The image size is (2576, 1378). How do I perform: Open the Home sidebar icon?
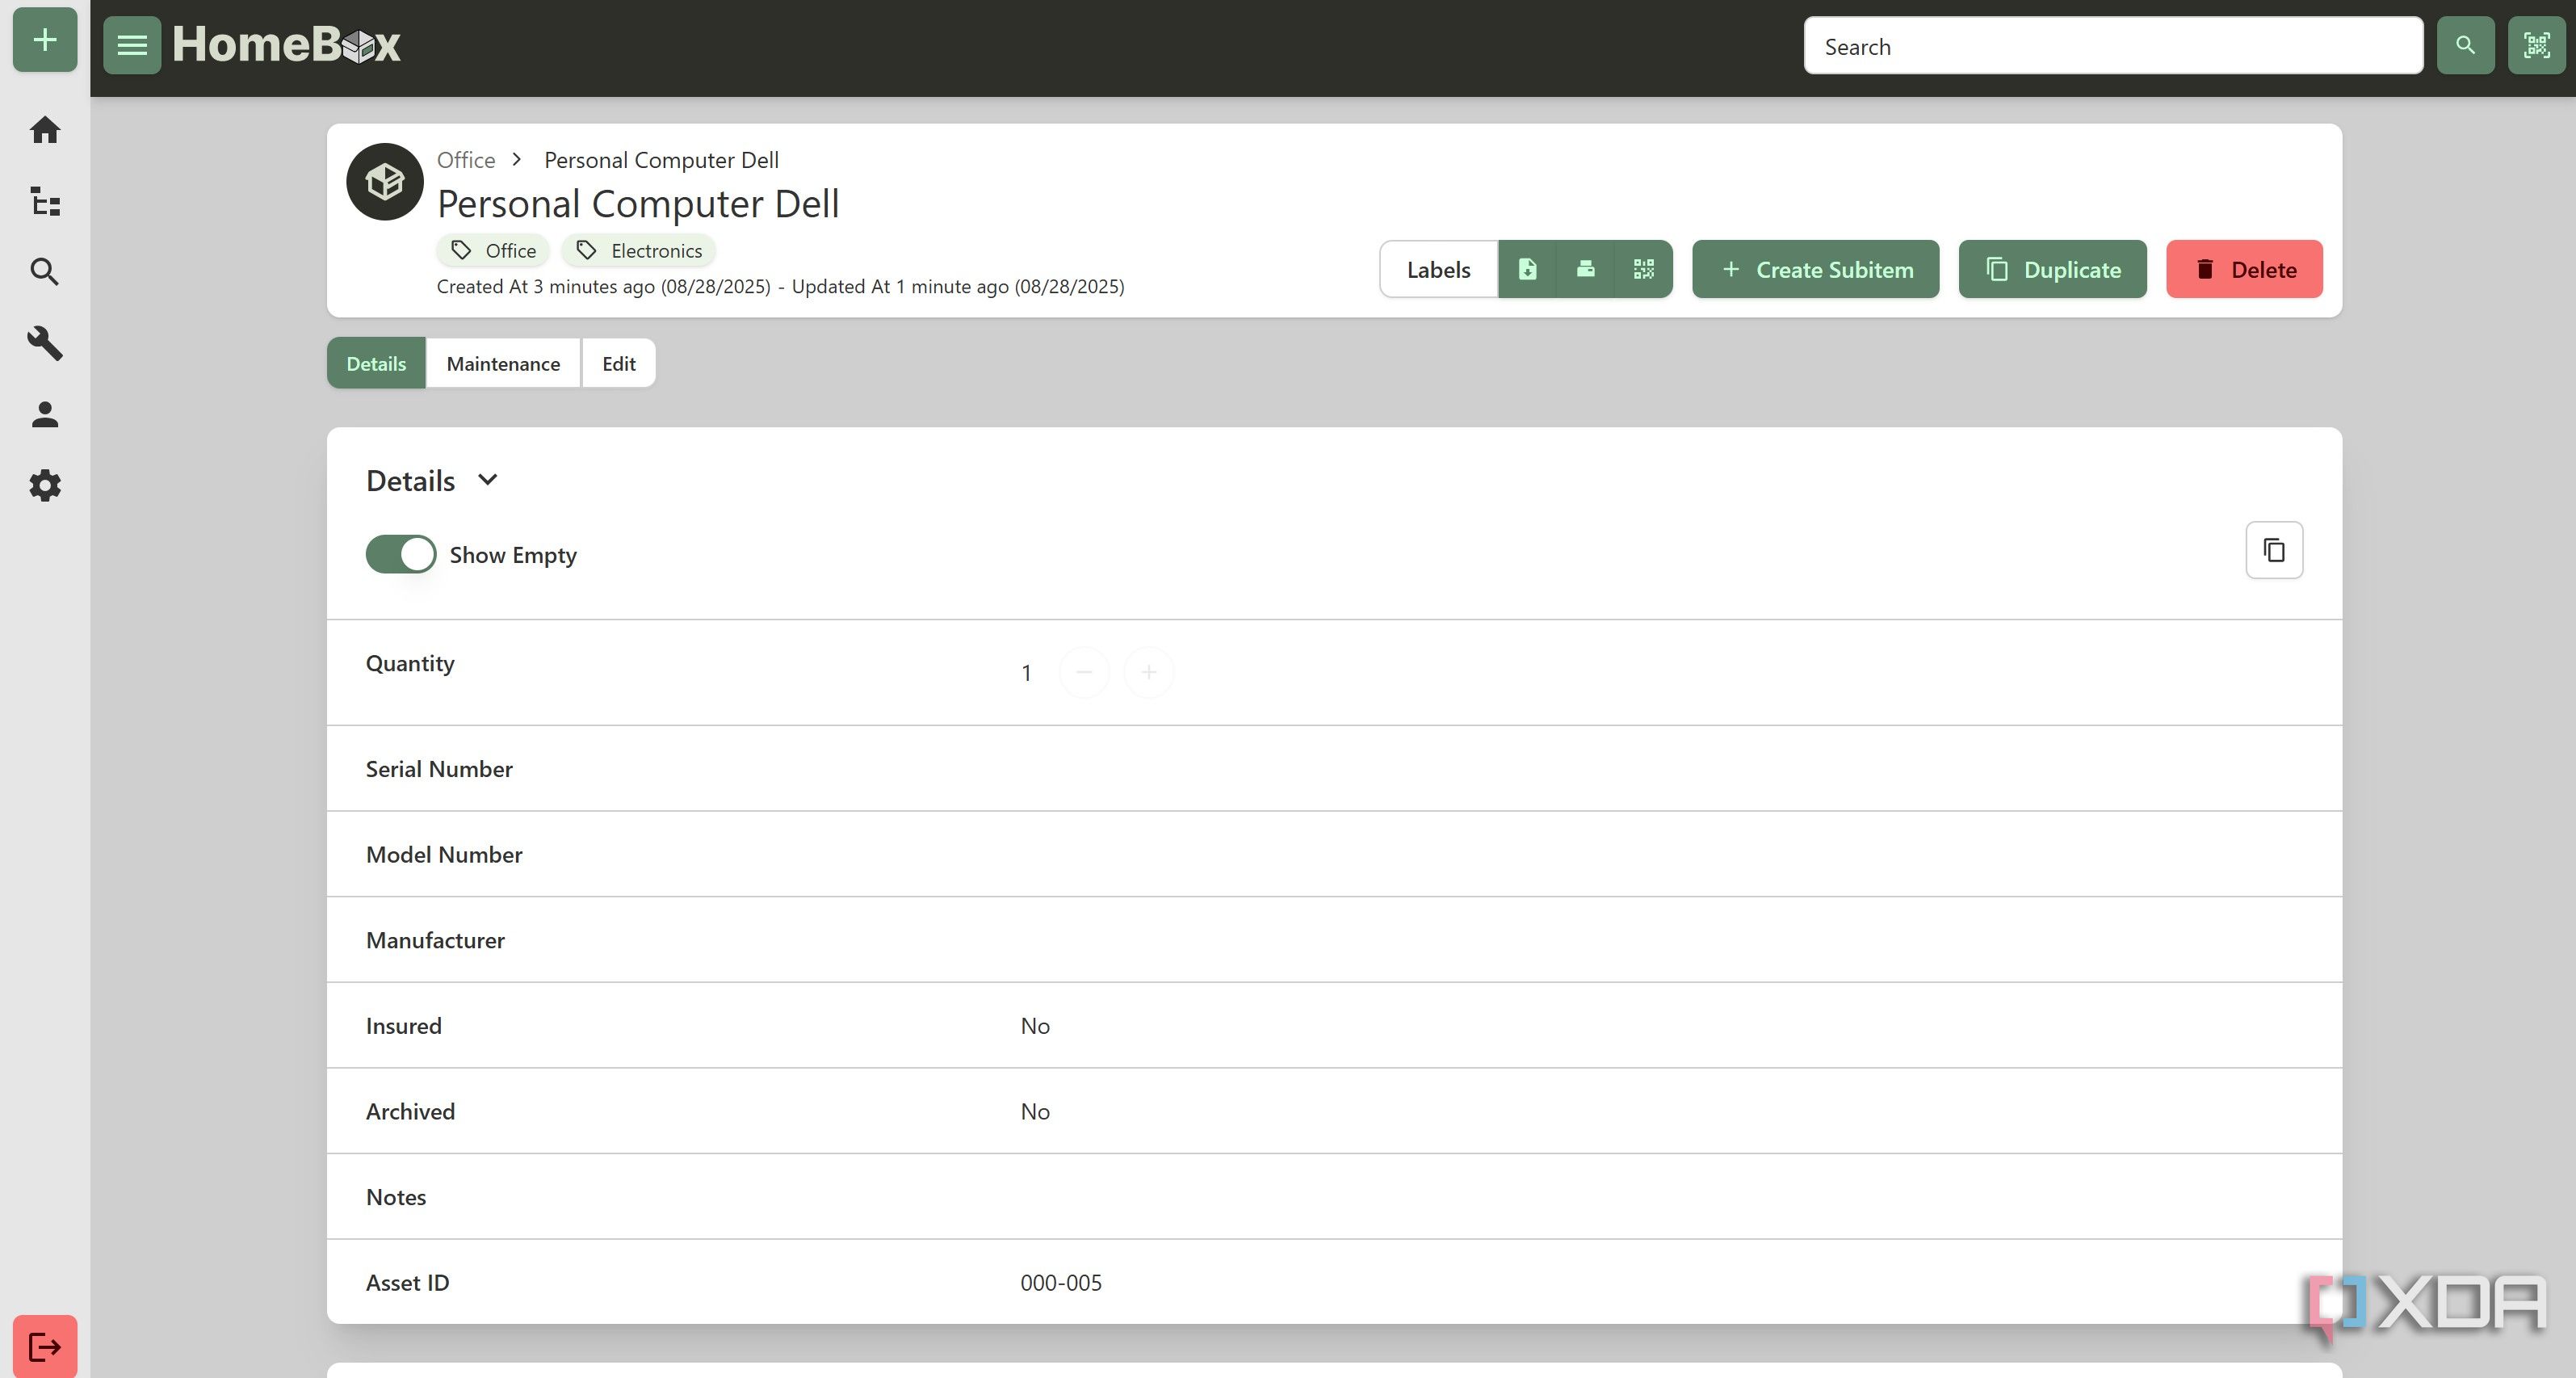pyautogui.click(x=45, y=130)
